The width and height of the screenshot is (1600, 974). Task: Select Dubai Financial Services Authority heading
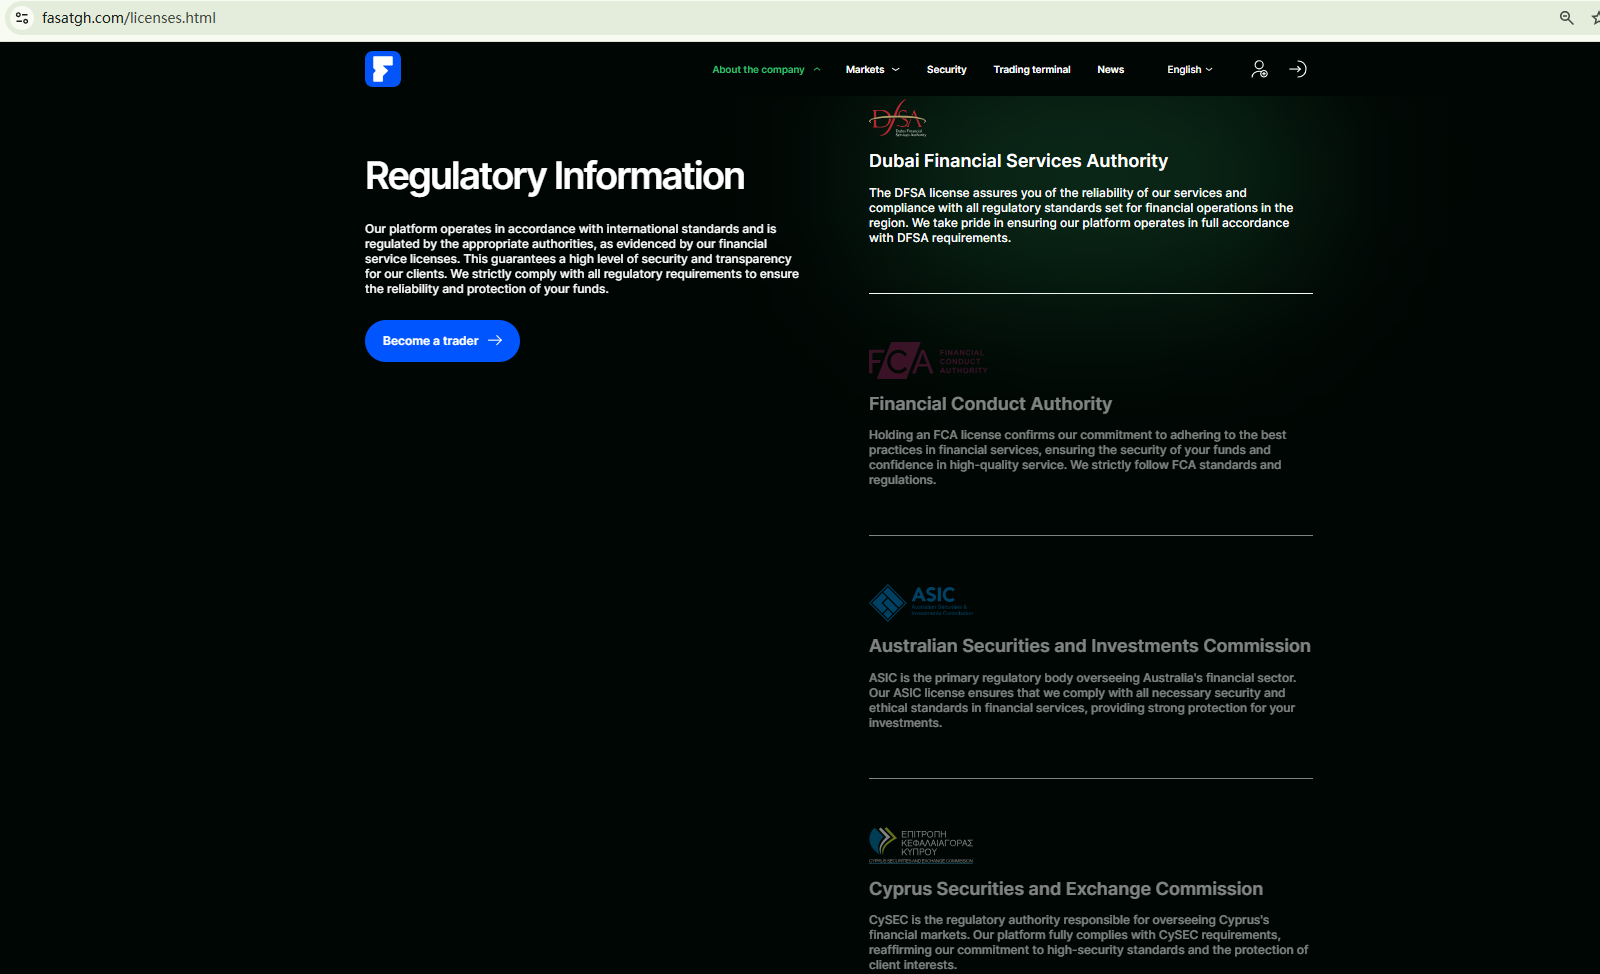pos(1018,161)
